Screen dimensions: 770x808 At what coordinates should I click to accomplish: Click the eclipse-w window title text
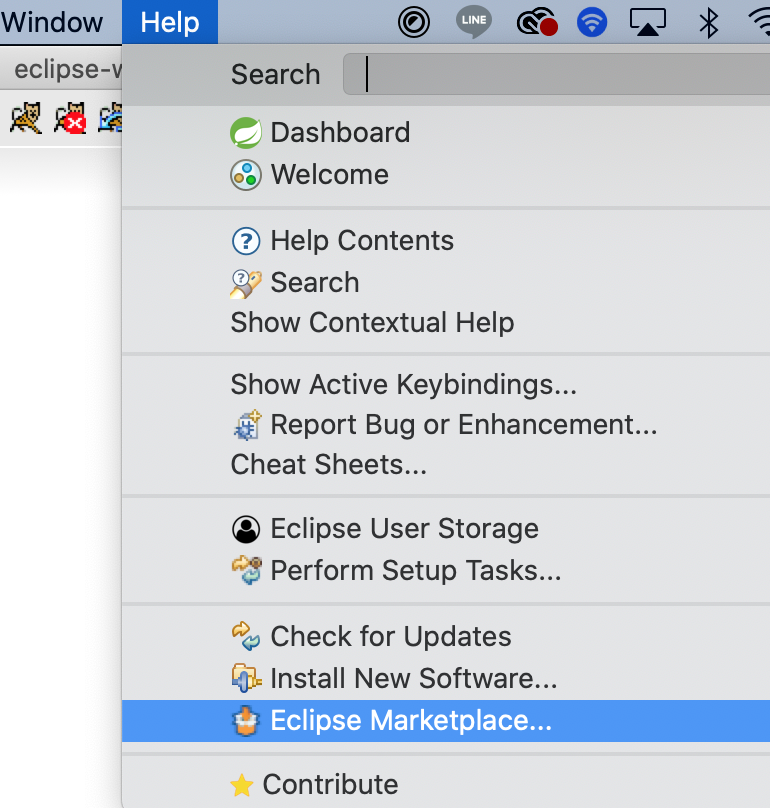(x=68, y=69)
